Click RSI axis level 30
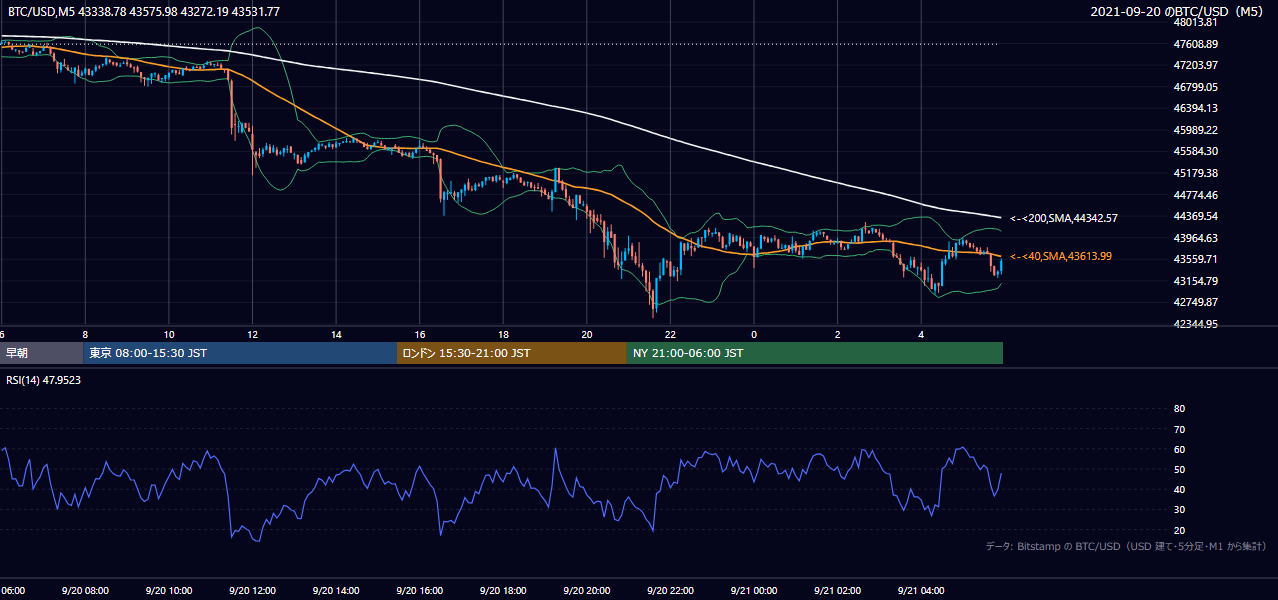 click(x=1179, y=510)
